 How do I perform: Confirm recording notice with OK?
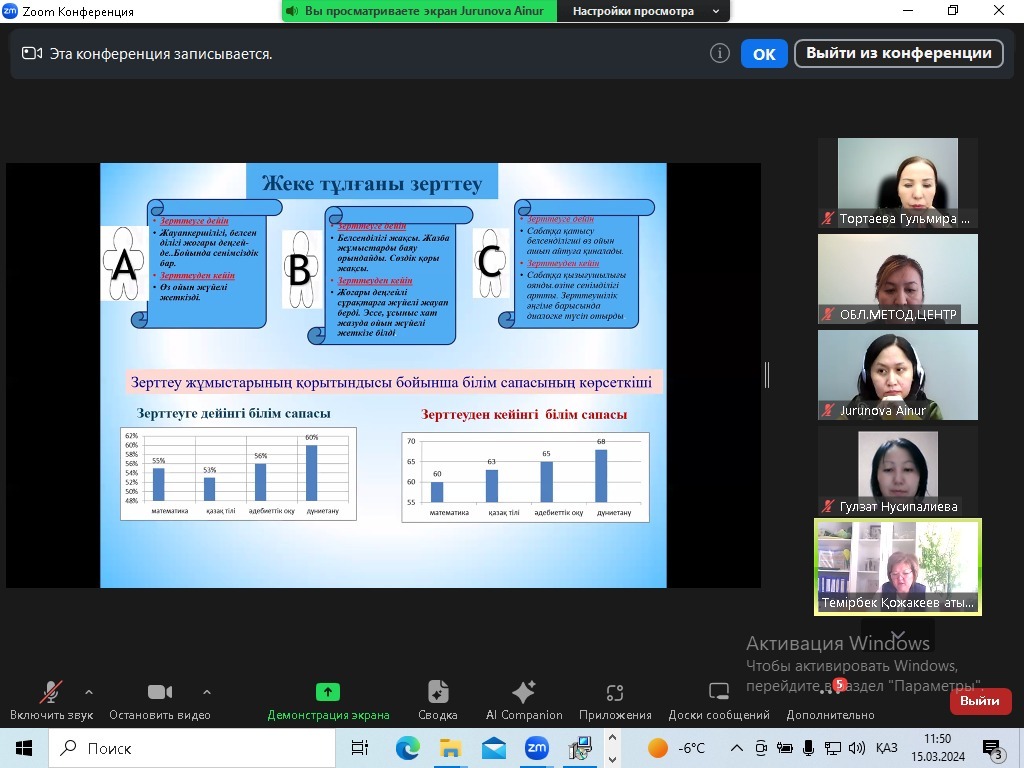click(x=764, y=54)
